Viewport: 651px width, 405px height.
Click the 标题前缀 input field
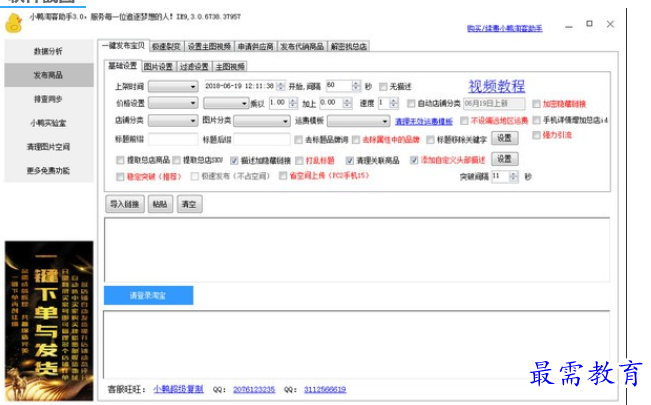[x=172, y=139]
